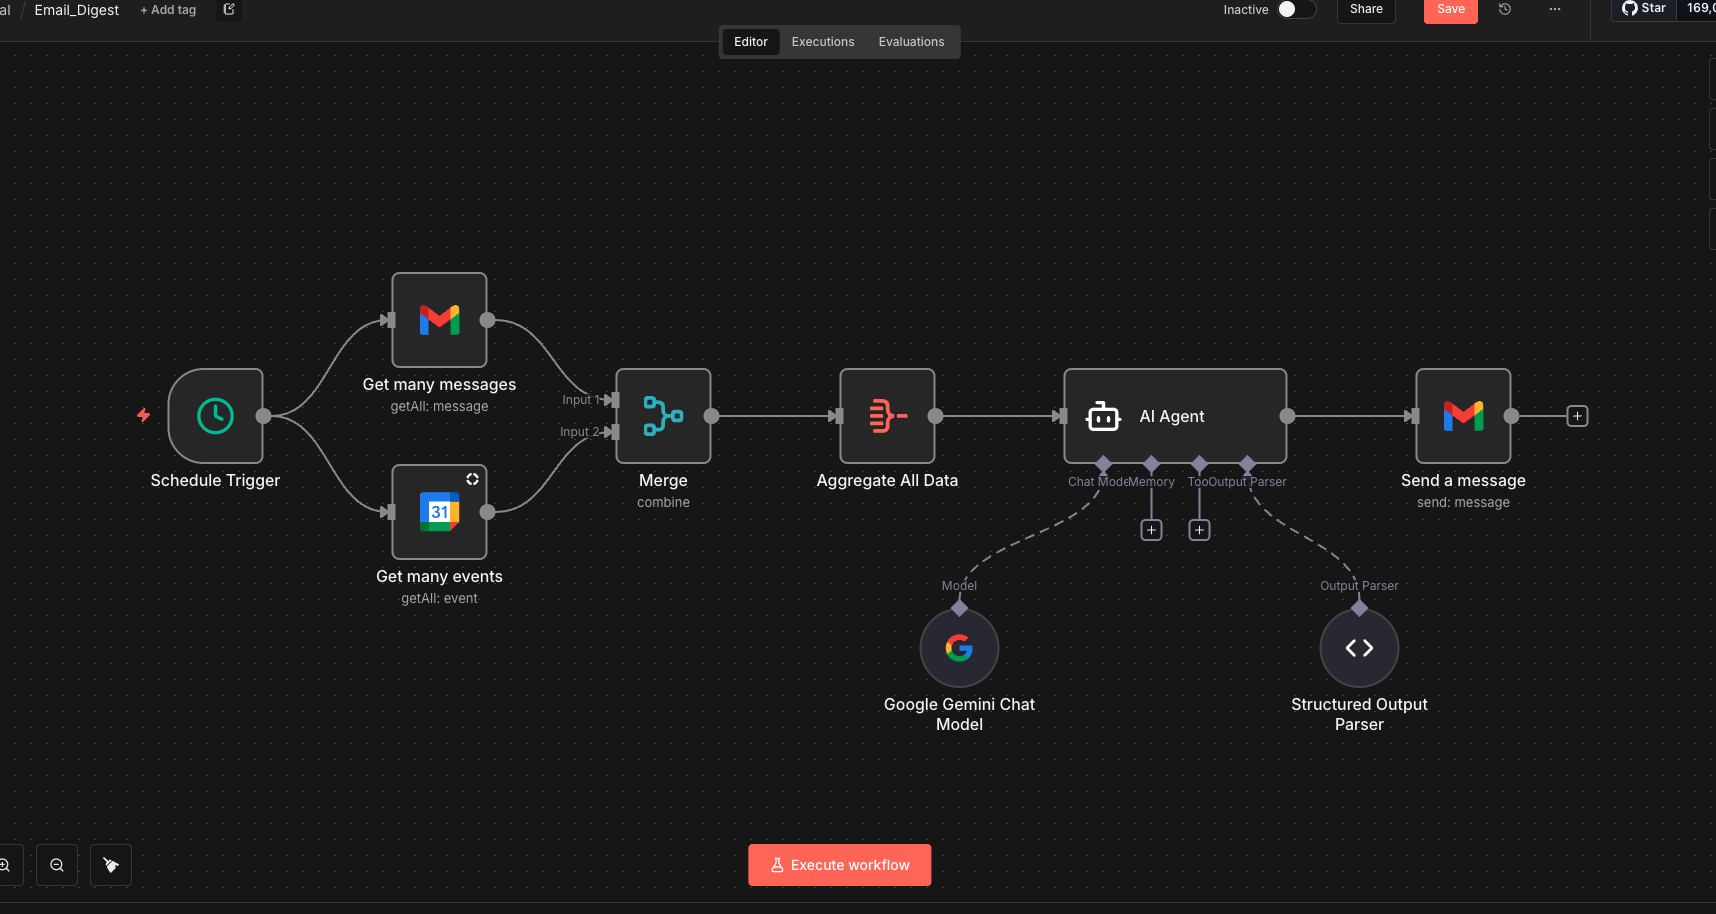
Task: Open the Gmail "Get many messages" node
Action: click(x=439, y=320)
